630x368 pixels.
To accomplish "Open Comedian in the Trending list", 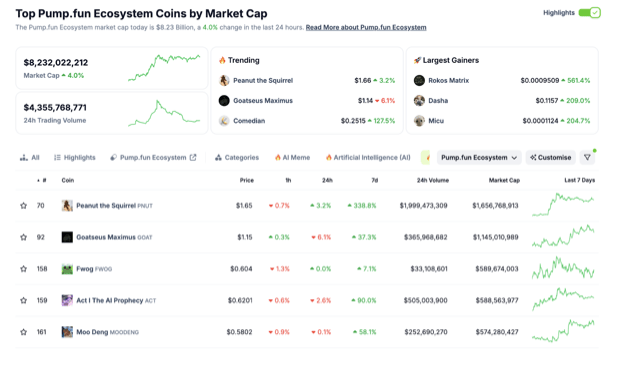I will click(249, 121).
